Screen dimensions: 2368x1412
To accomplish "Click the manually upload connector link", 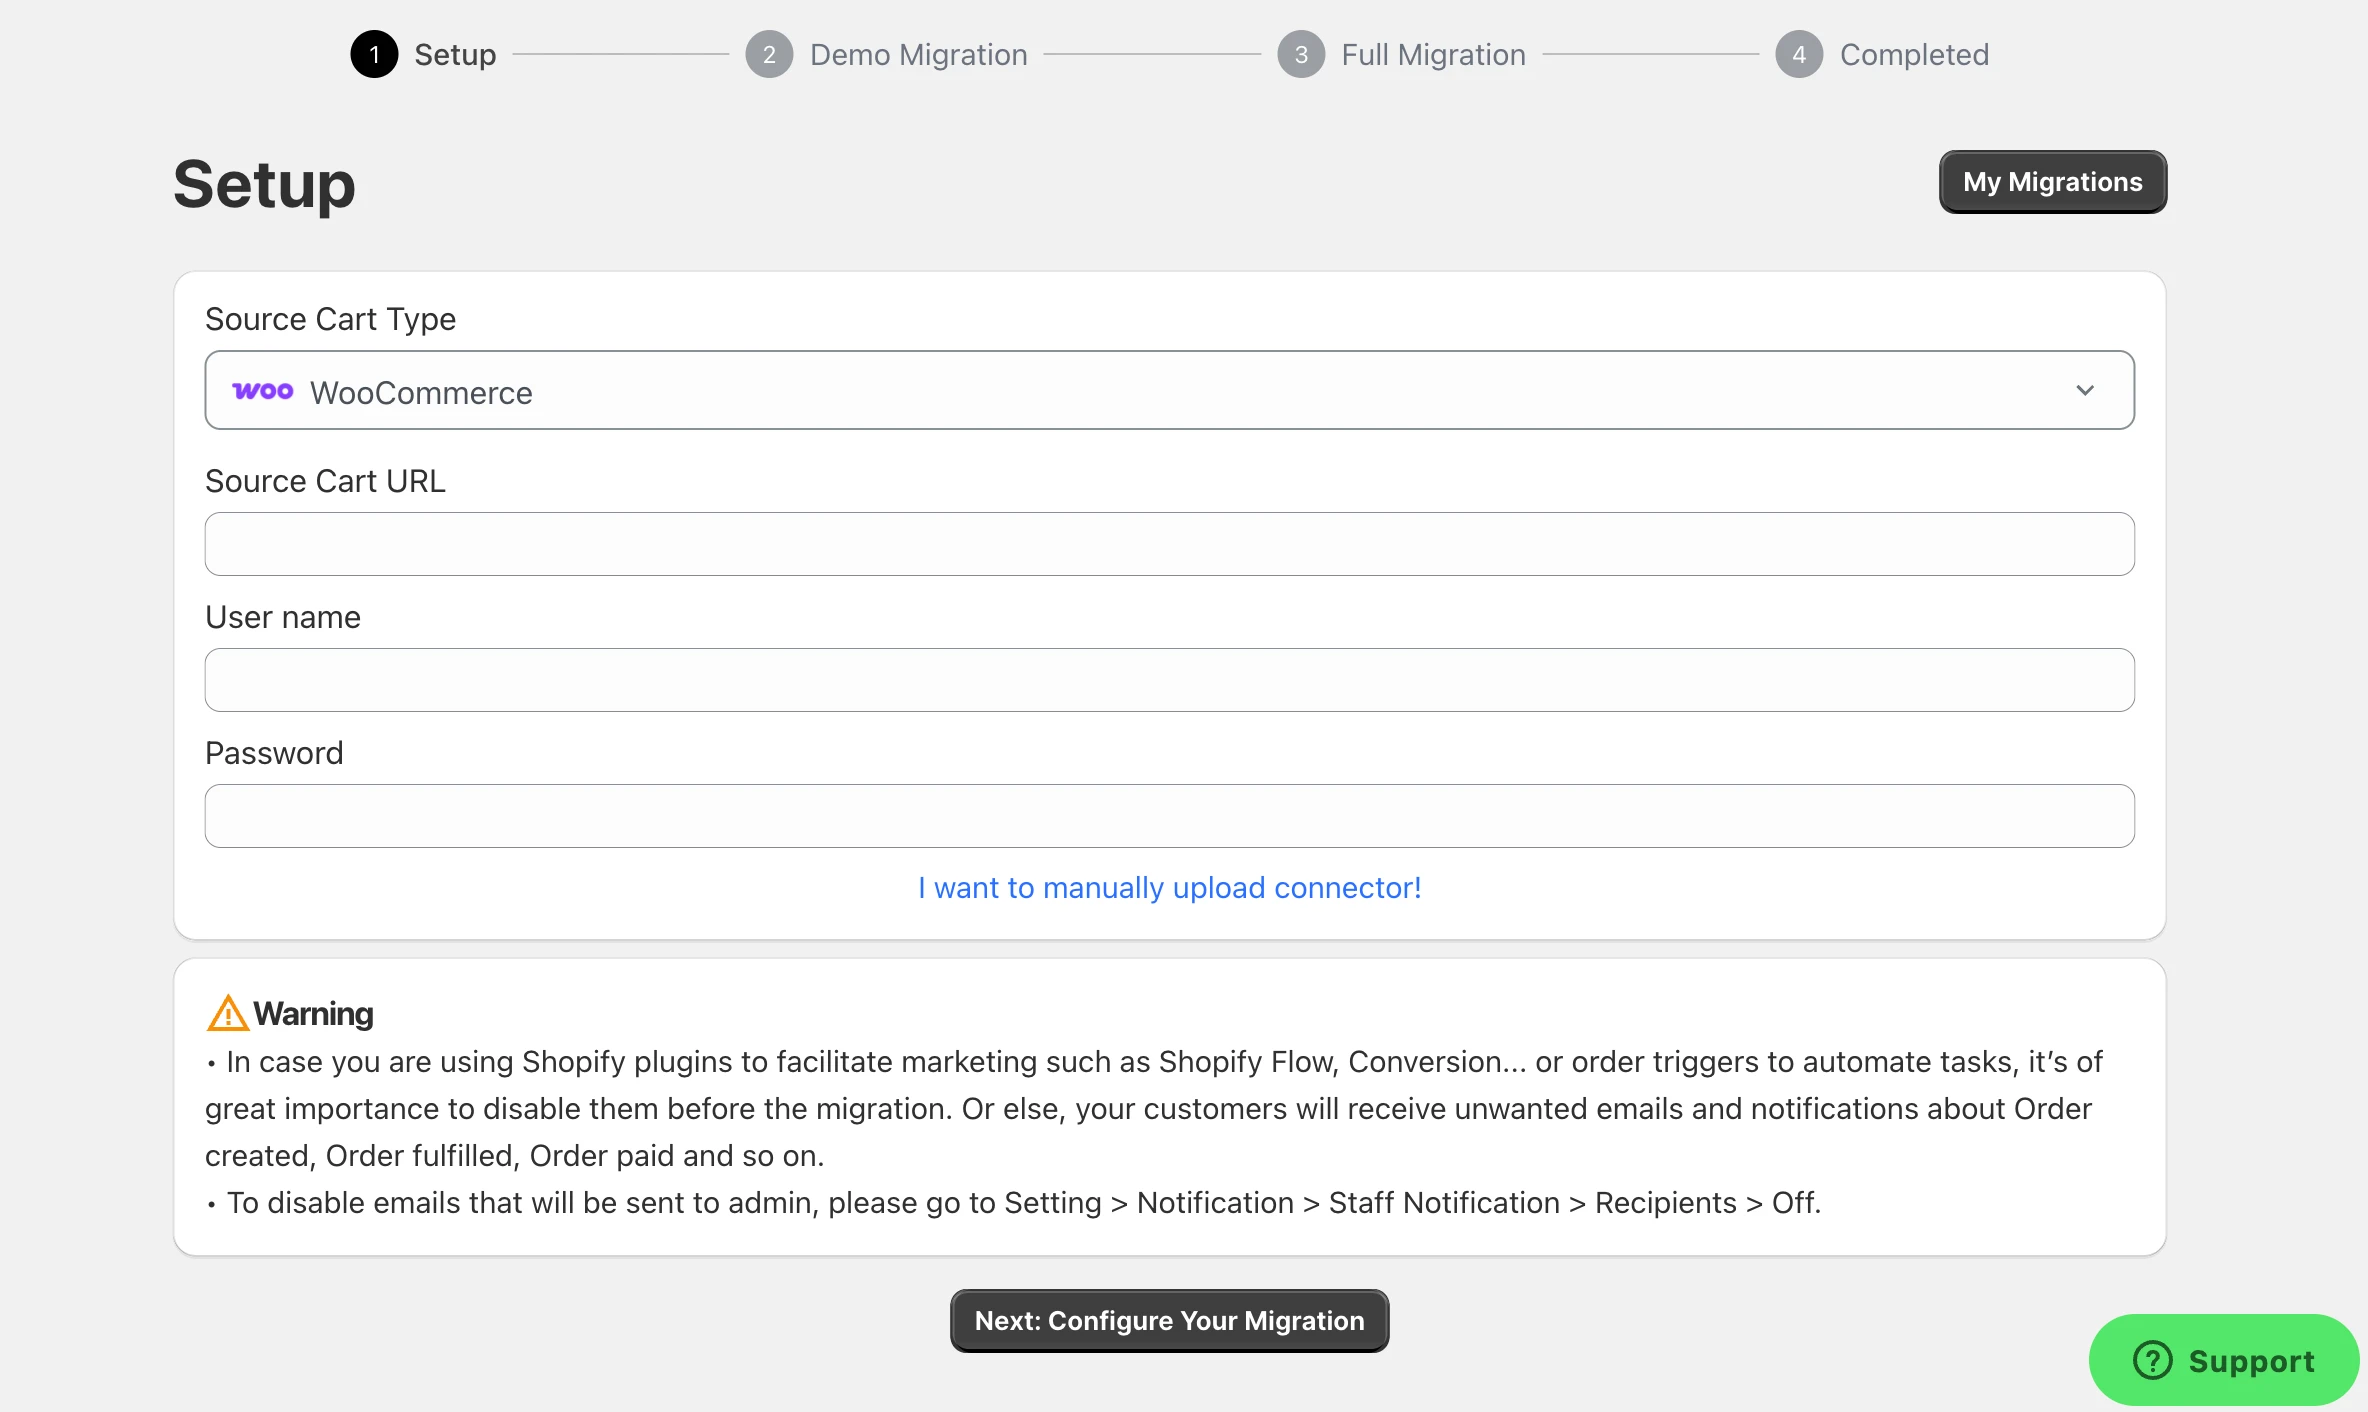I will [x=1170, y=888].
